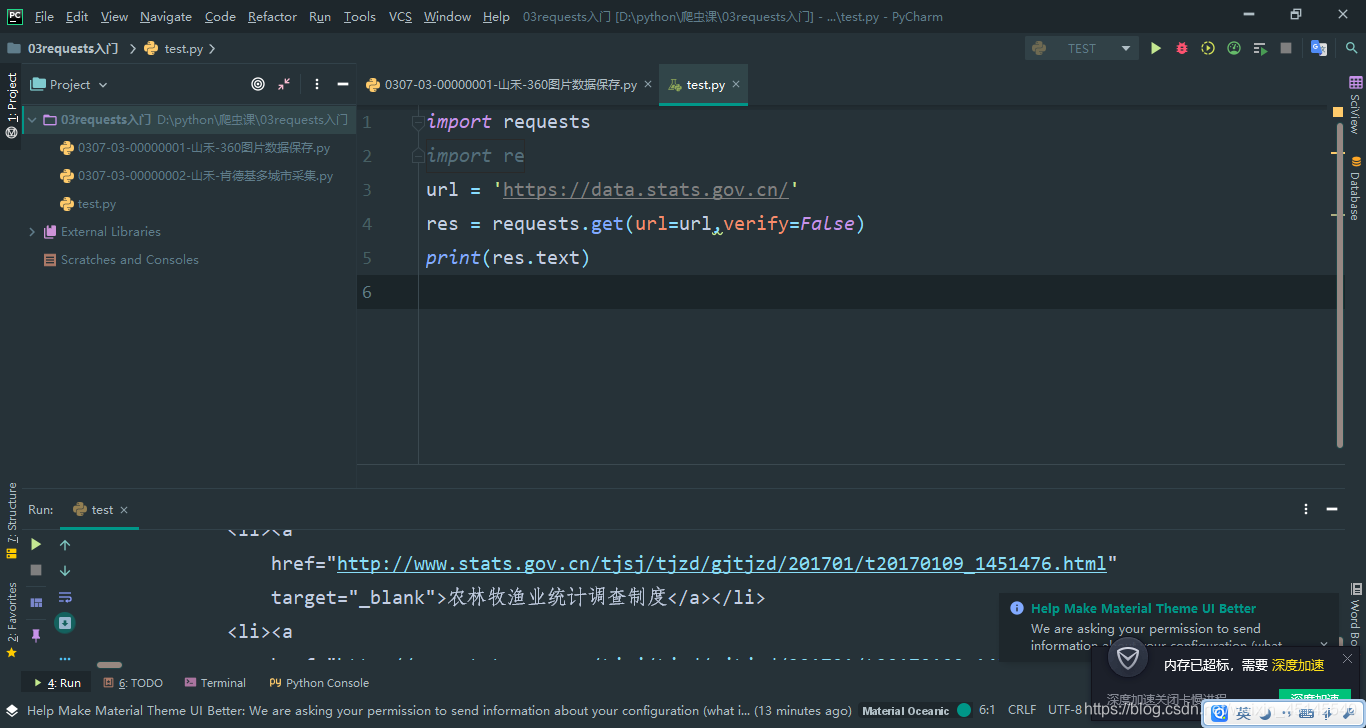1366x728 pixels.
Task: Open the stats.gov.cn link in console output
Action: click(721, 564)
